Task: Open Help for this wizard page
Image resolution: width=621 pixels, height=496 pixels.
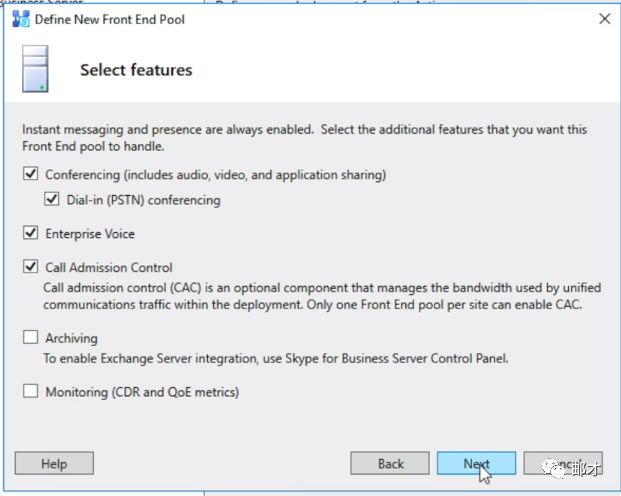Action: (54, 463)
